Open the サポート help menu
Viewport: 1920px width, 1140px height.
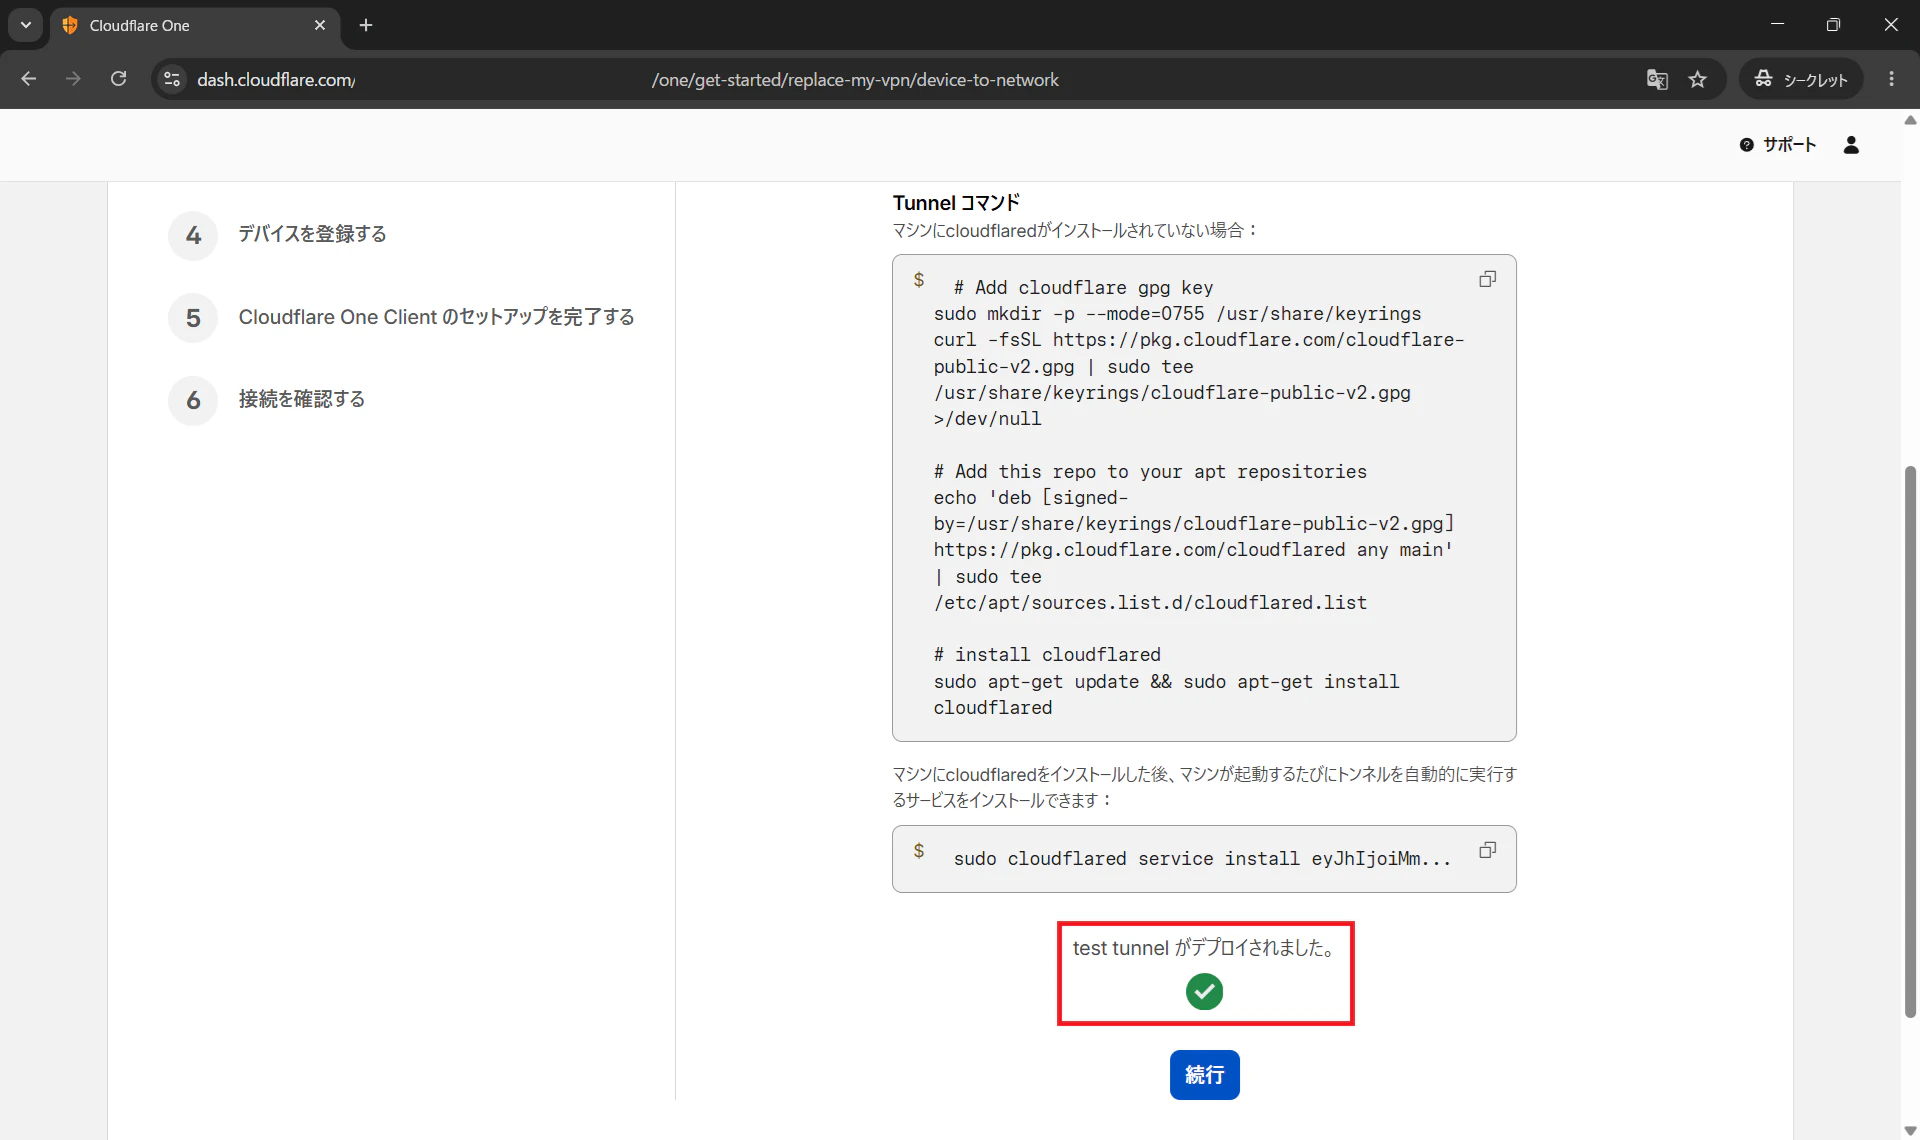point(1778,145)
